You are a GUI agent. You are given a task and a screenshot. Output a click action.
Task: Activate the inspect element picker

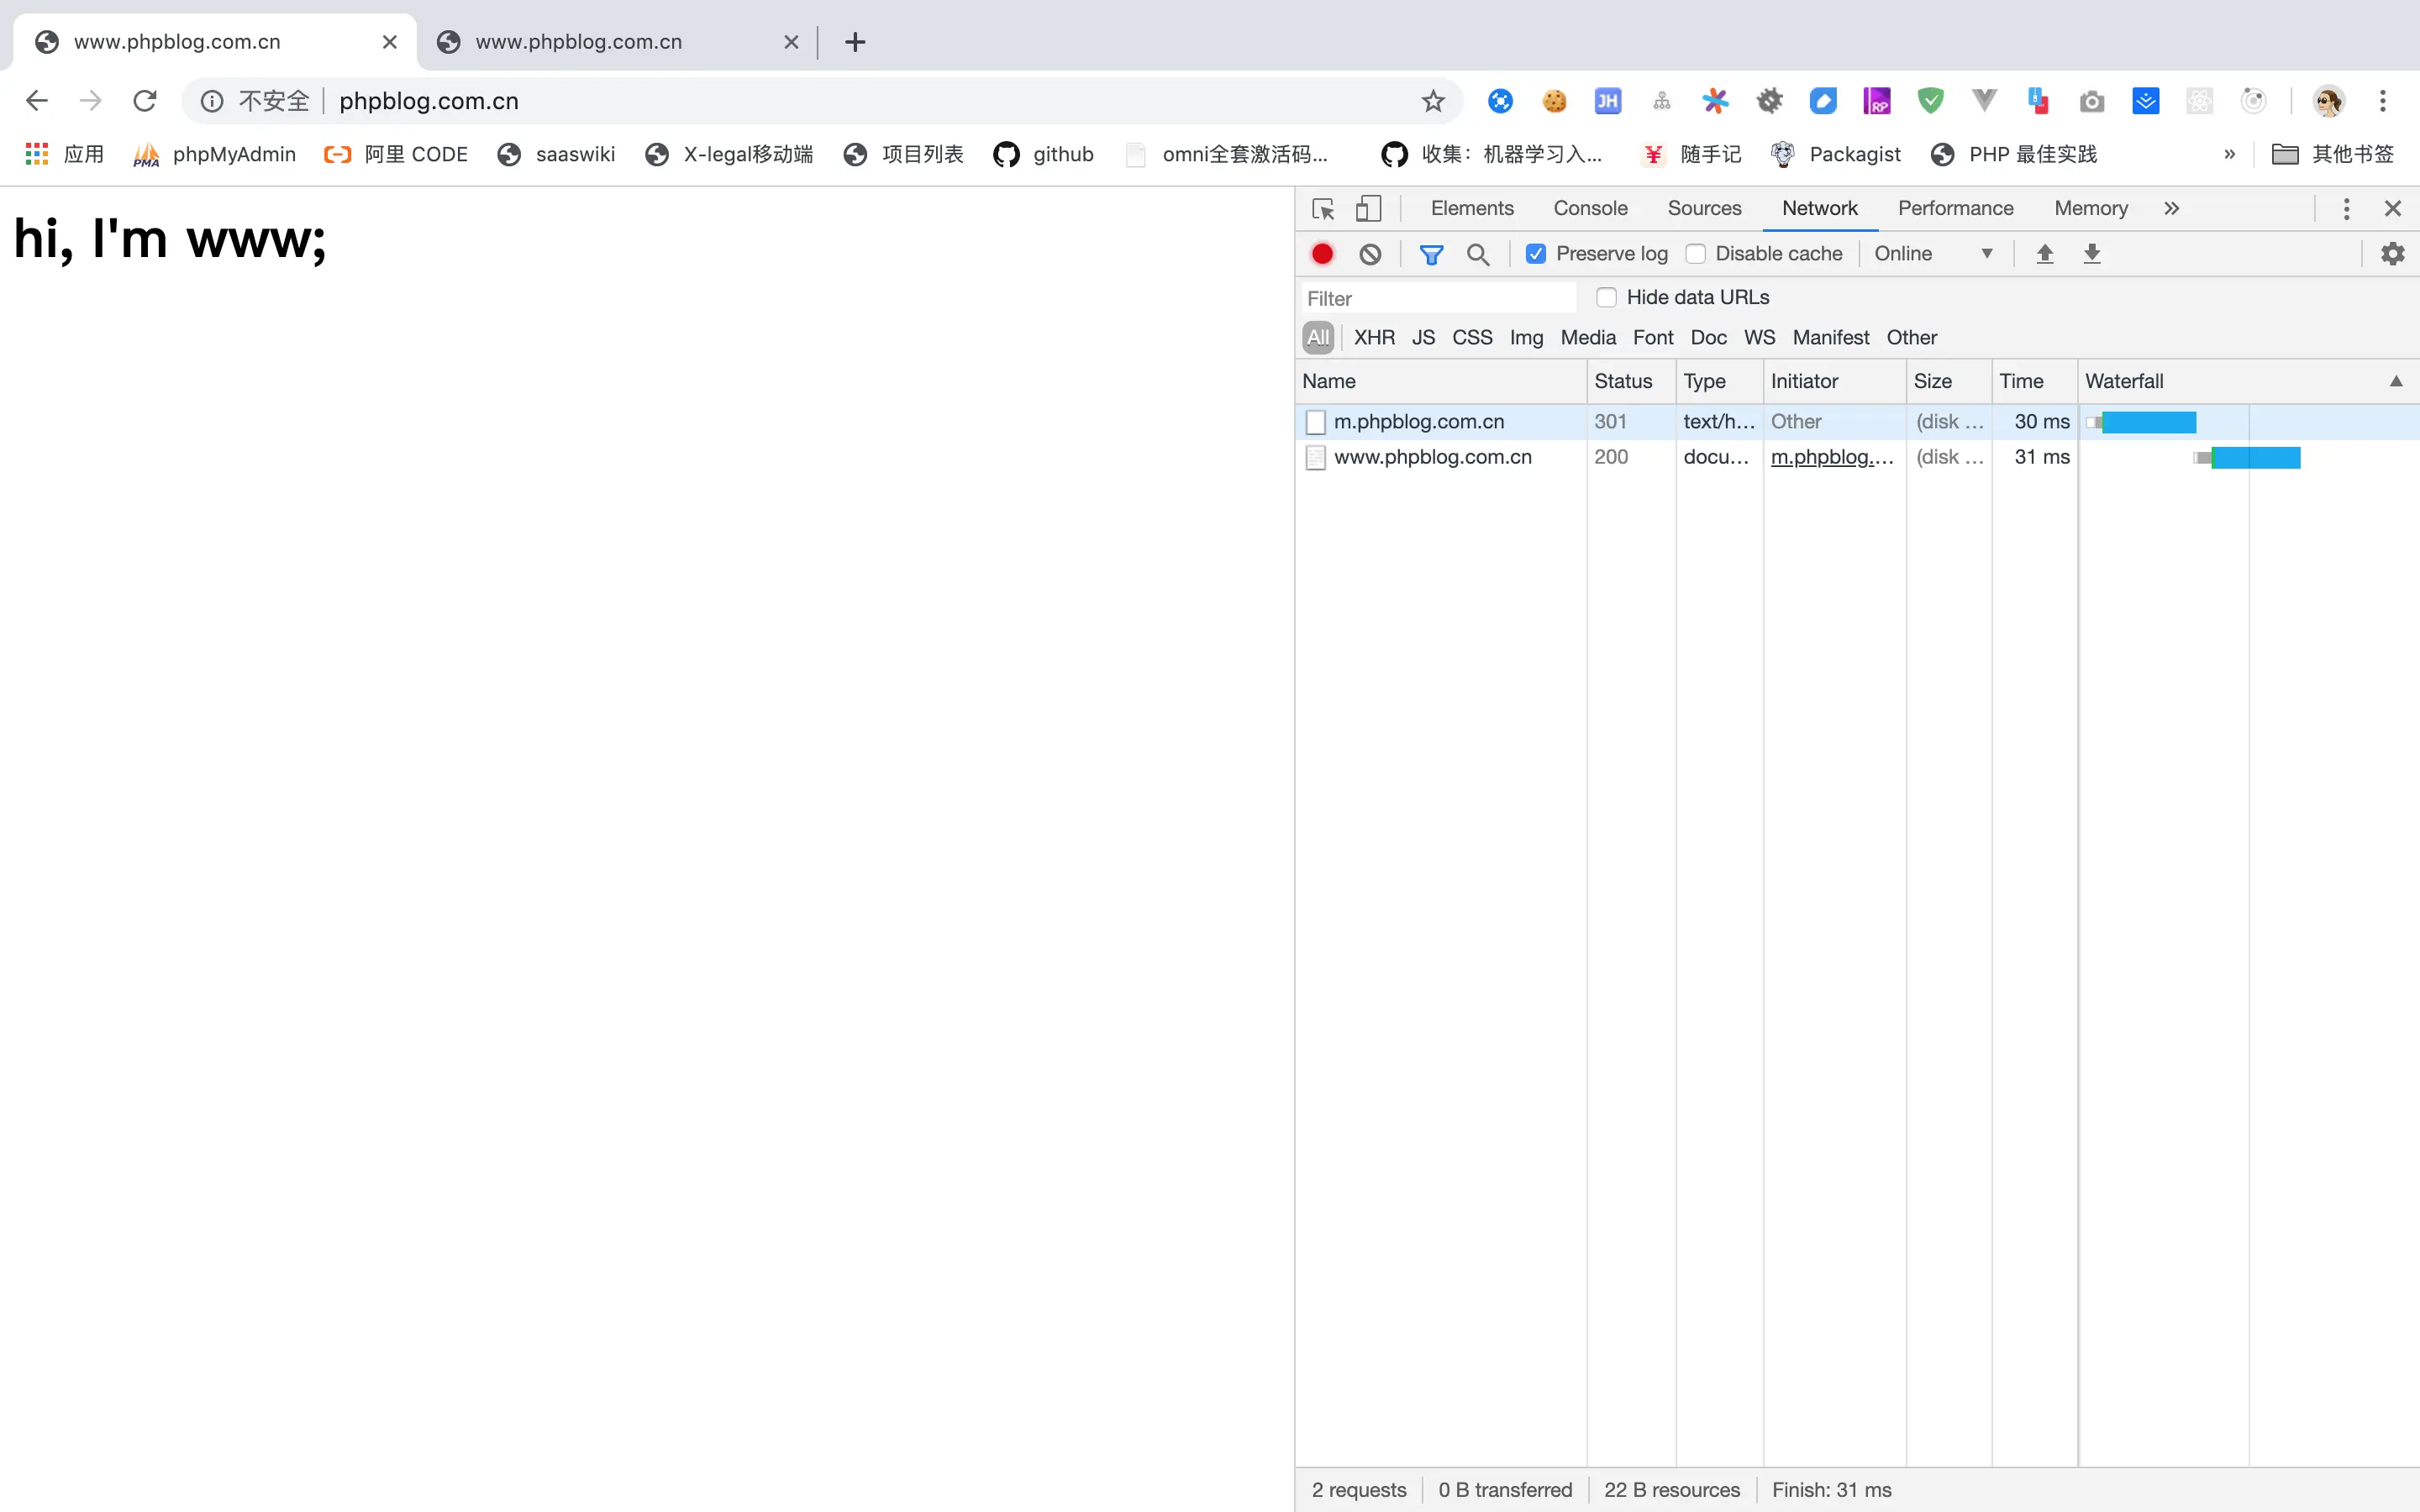click(1323, 209)
